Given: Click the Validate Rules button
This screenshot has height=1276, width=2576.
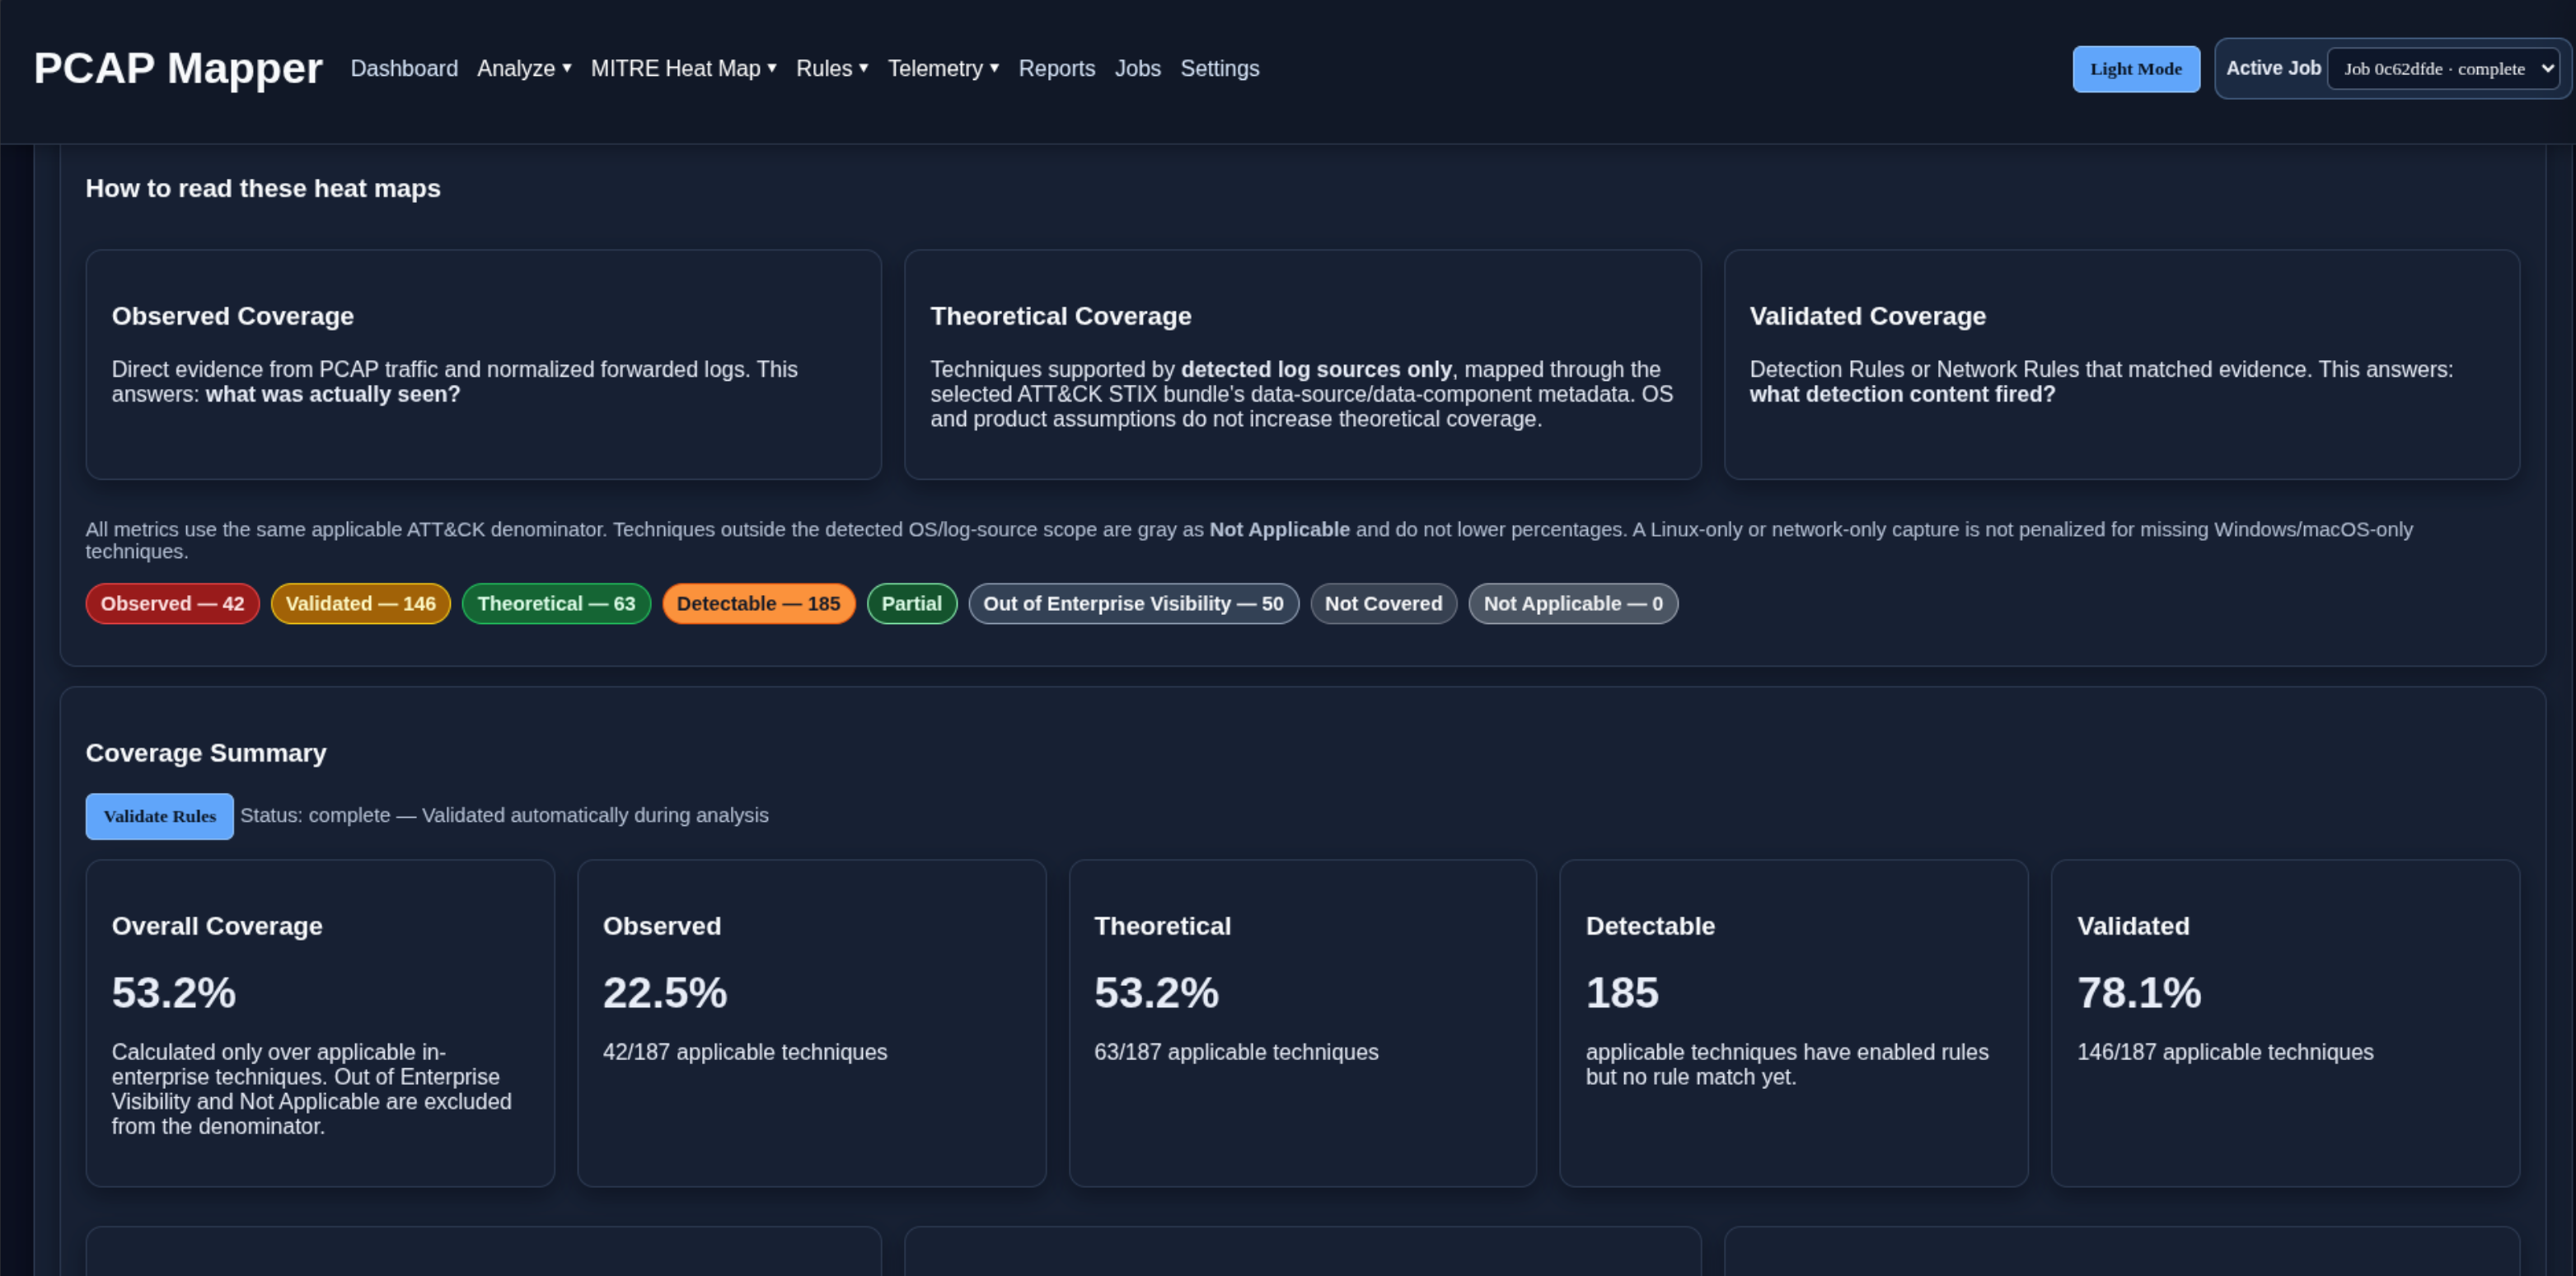Looking at the screenshot, I should [x=160, y=816].
